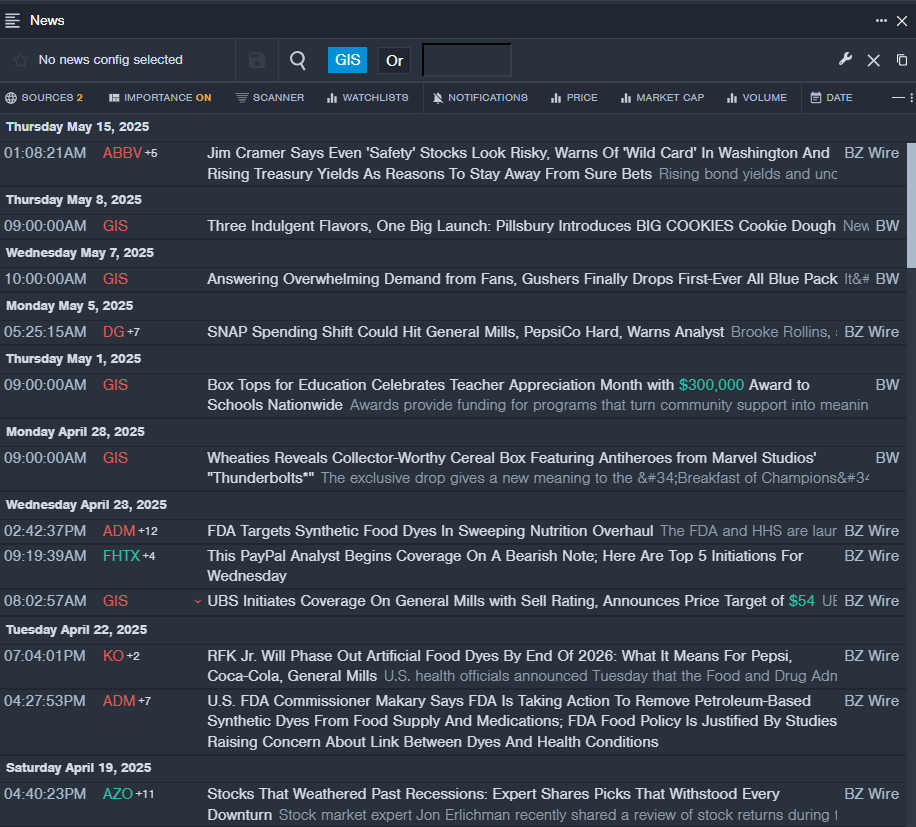Select the 'No news config selected' dropdown
Image resolution: width=916 pixels, height=827 pixels.
[x=110, y=60]
